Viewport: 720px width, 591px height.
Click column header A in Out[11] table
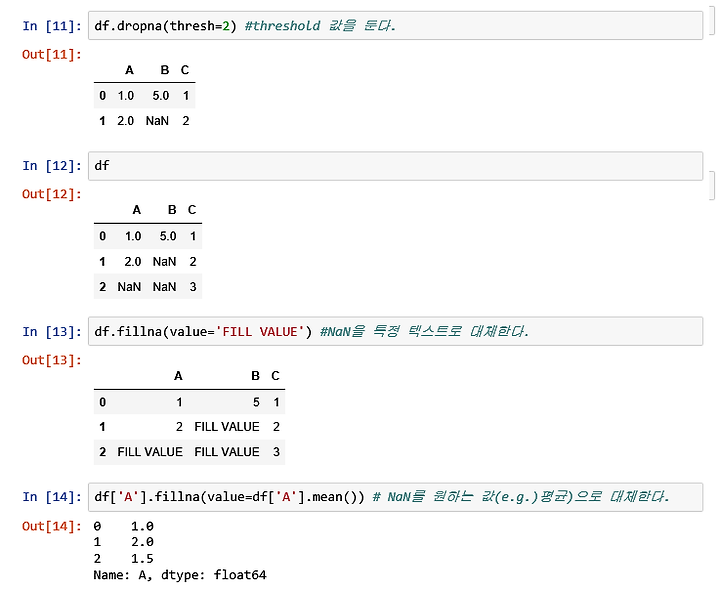pyautogui.click(x=129, y=70)
